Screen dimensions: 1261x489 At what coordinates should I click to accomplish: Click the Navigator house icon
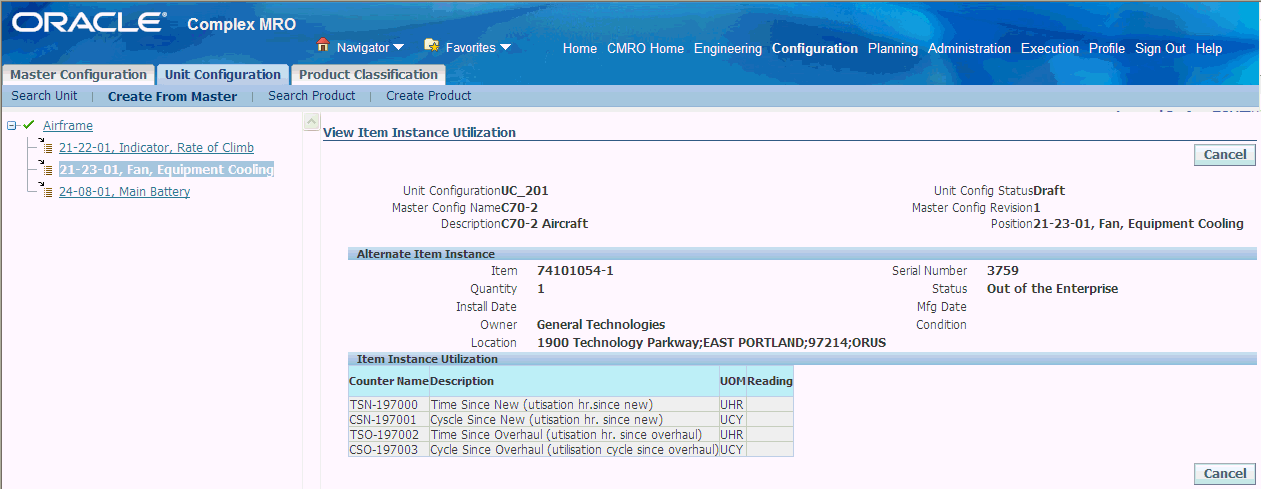(x=323, y=45)
